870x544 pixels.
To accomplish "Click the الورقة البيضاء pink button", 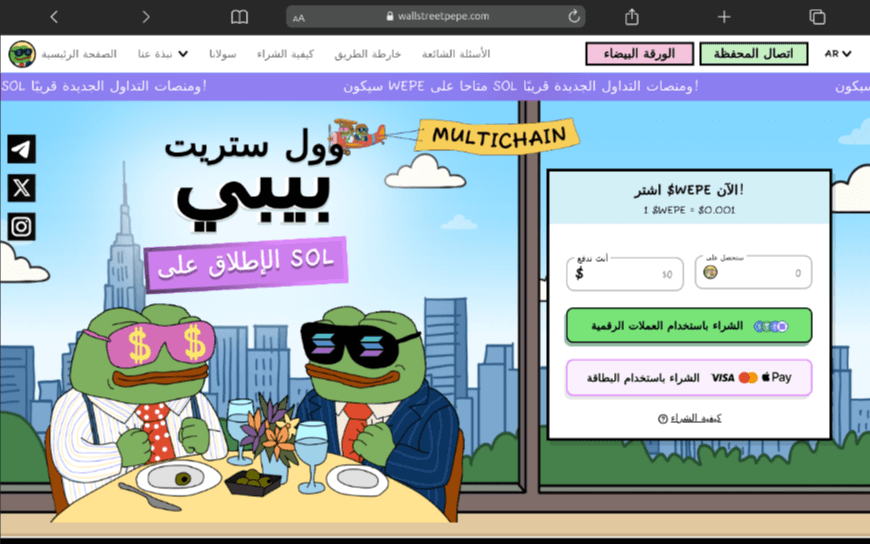I will click(x=638, y=54).
